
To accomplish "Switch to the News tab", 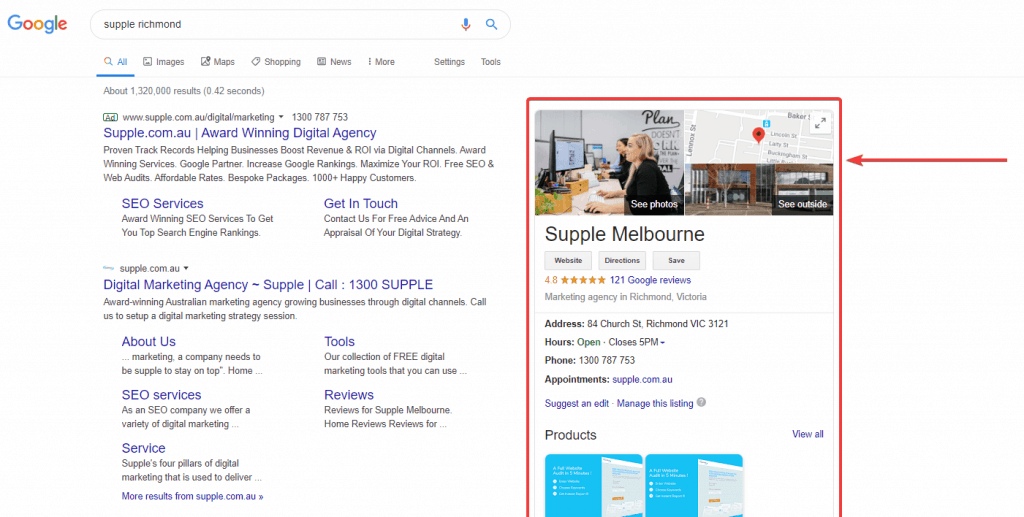I will 334,62.
